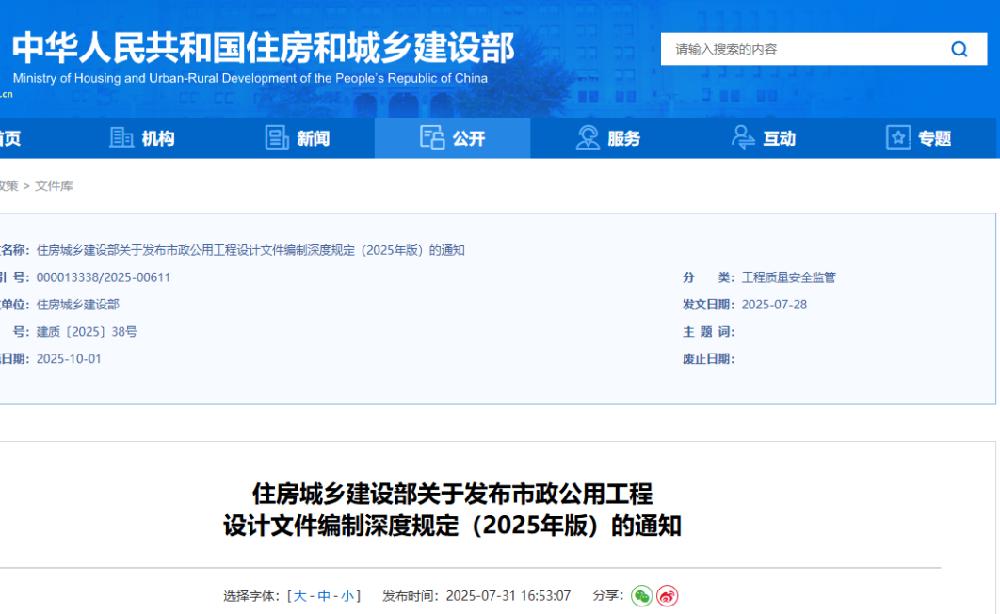This screenshot has width=1000, height=614.
Task: Select large font size 大
Action: pyautogui.click(x=300, y=596)
